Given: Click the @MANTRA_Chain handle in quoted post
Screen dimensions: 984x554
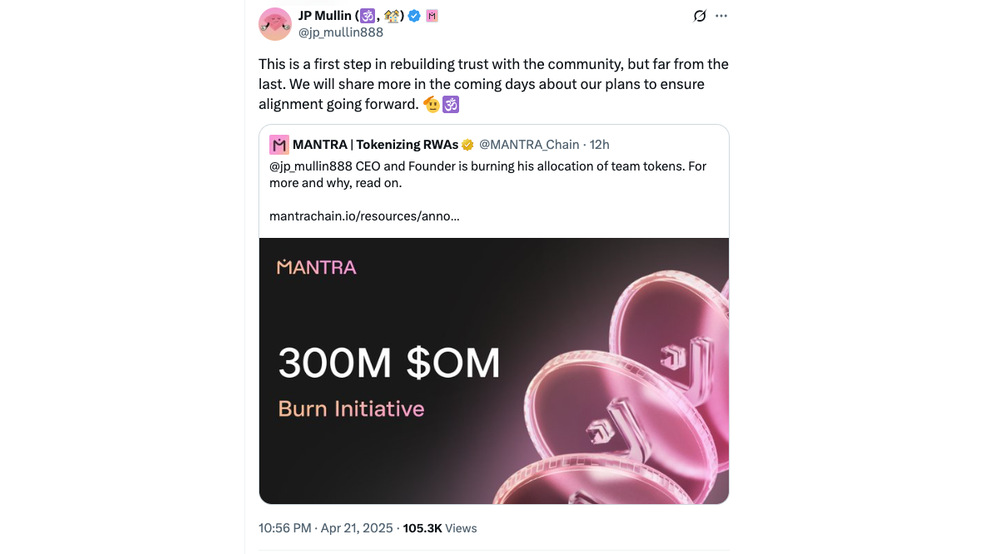Looking at the screenshot, I should pyautogui.click(x=529, y=145).
